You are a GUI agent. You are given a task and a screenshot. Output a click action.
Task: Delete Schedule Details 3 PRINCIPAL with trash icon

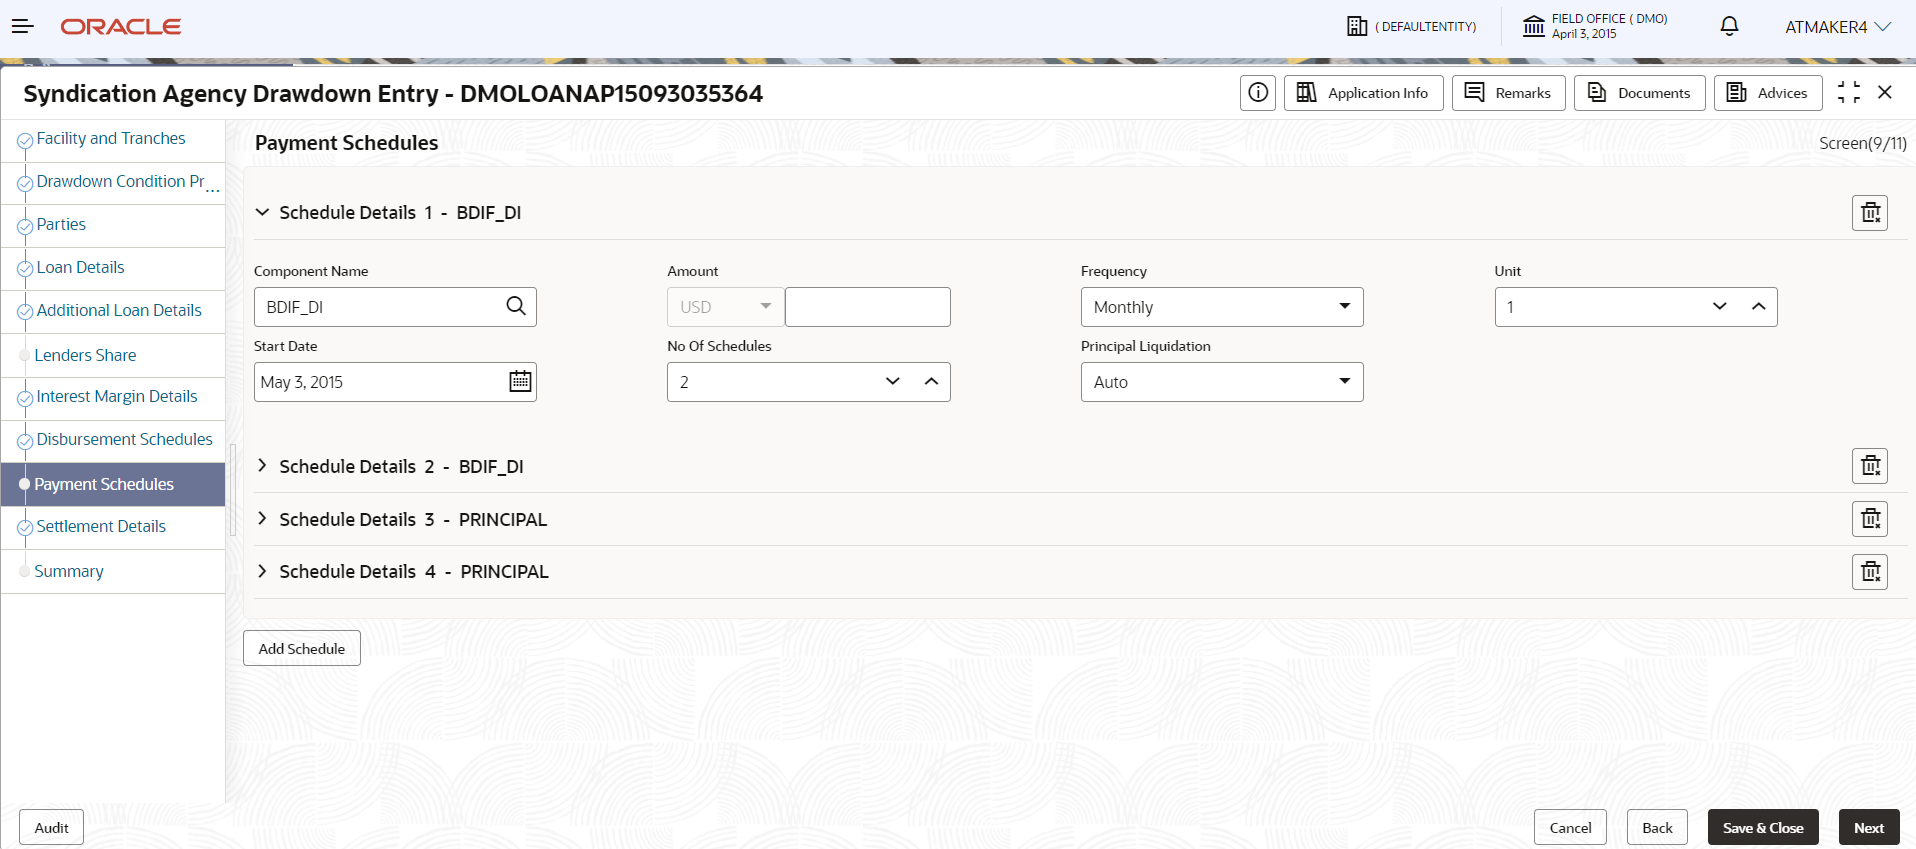tap(1870, 519)
